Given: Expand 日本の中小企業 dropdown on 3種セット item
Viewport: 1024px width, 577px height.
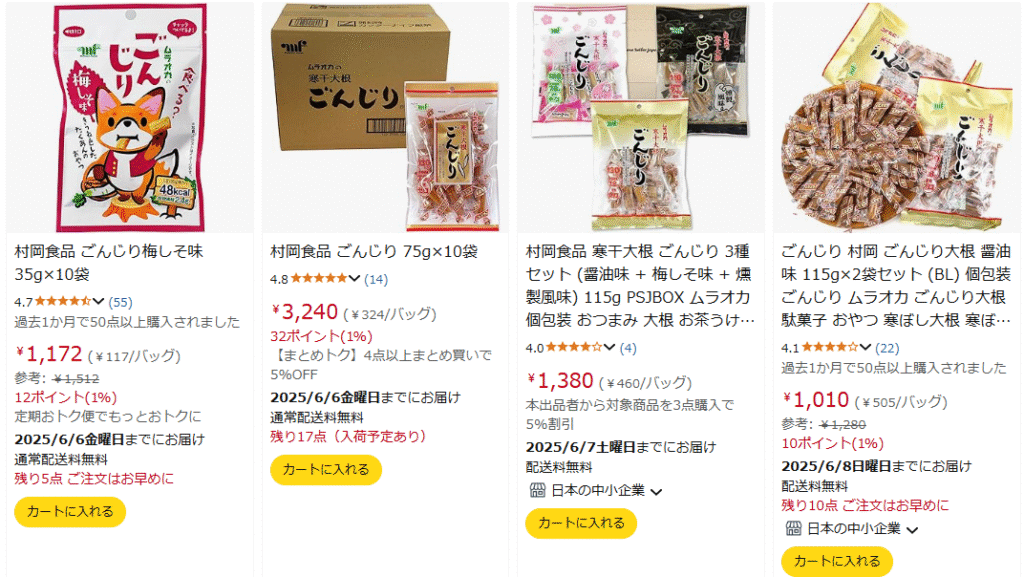Looking at the screenshot, I should point(657,491).
